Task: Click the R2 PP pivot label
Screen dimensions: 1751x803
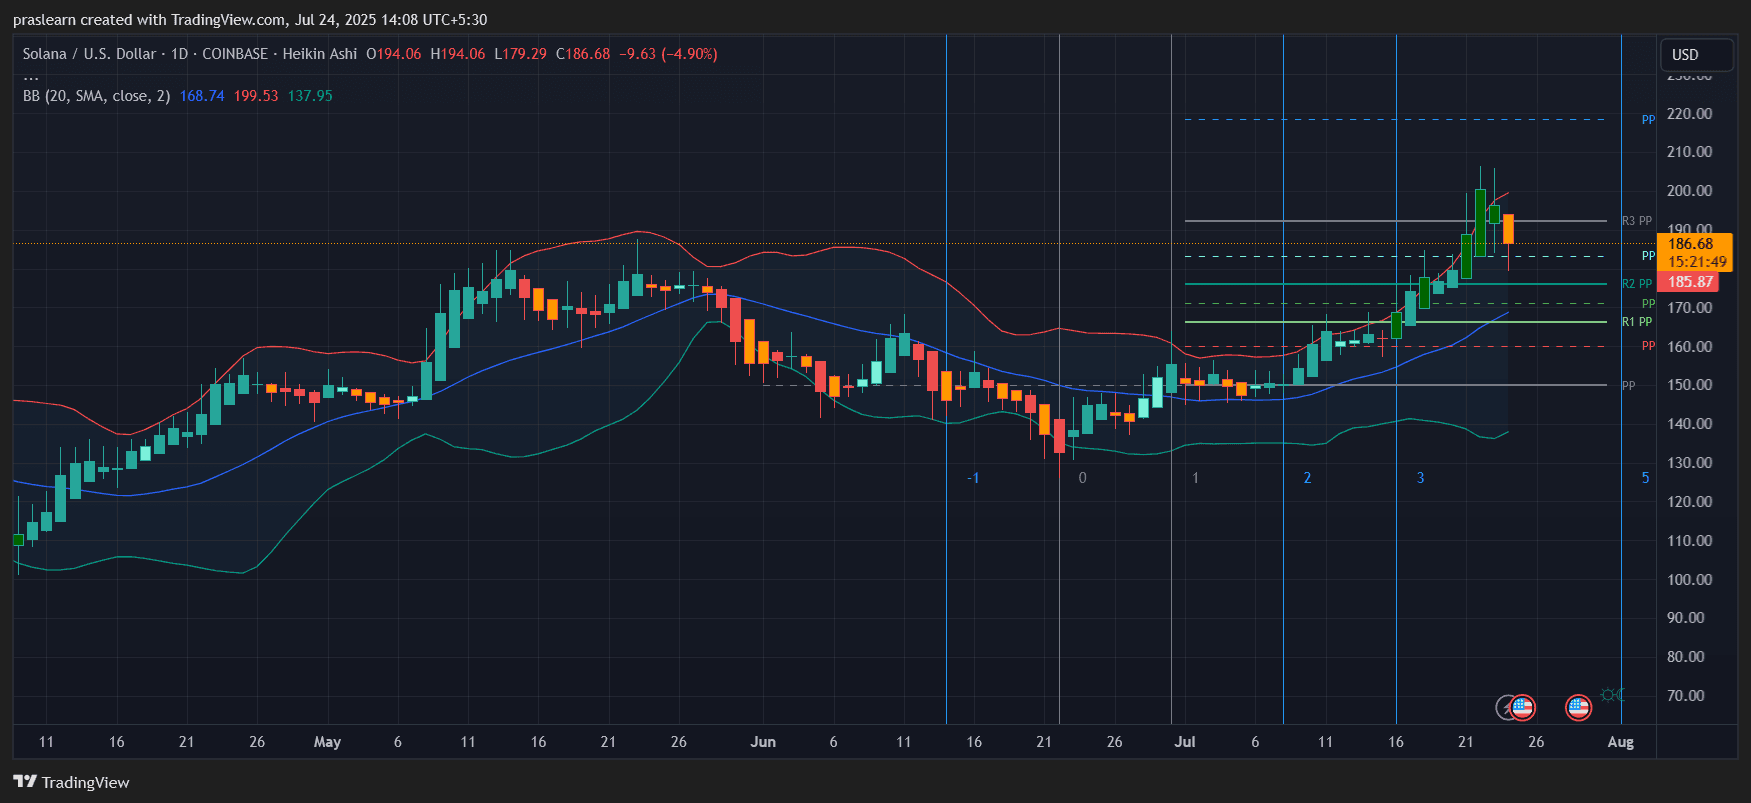Action: pos(1637,284)
